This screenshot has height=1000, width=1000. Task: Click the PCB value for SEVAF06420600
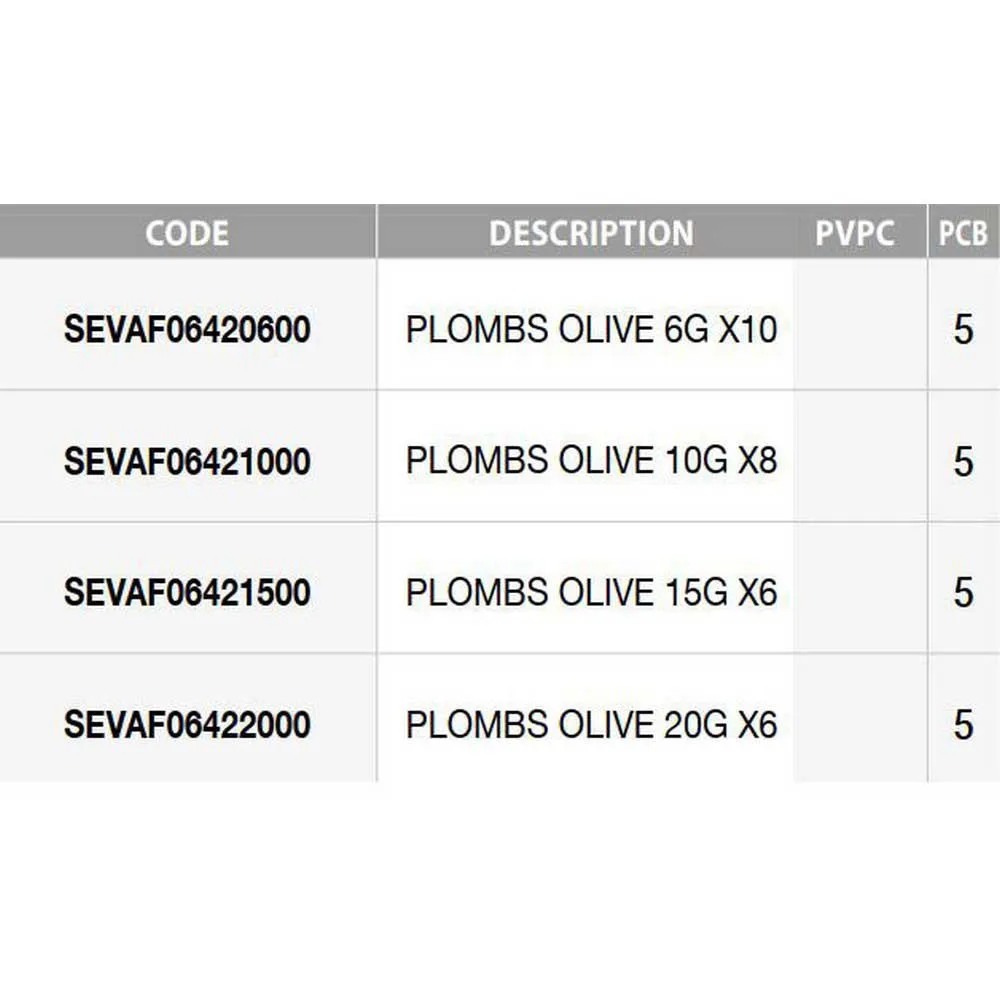click(x=963, y=330)
